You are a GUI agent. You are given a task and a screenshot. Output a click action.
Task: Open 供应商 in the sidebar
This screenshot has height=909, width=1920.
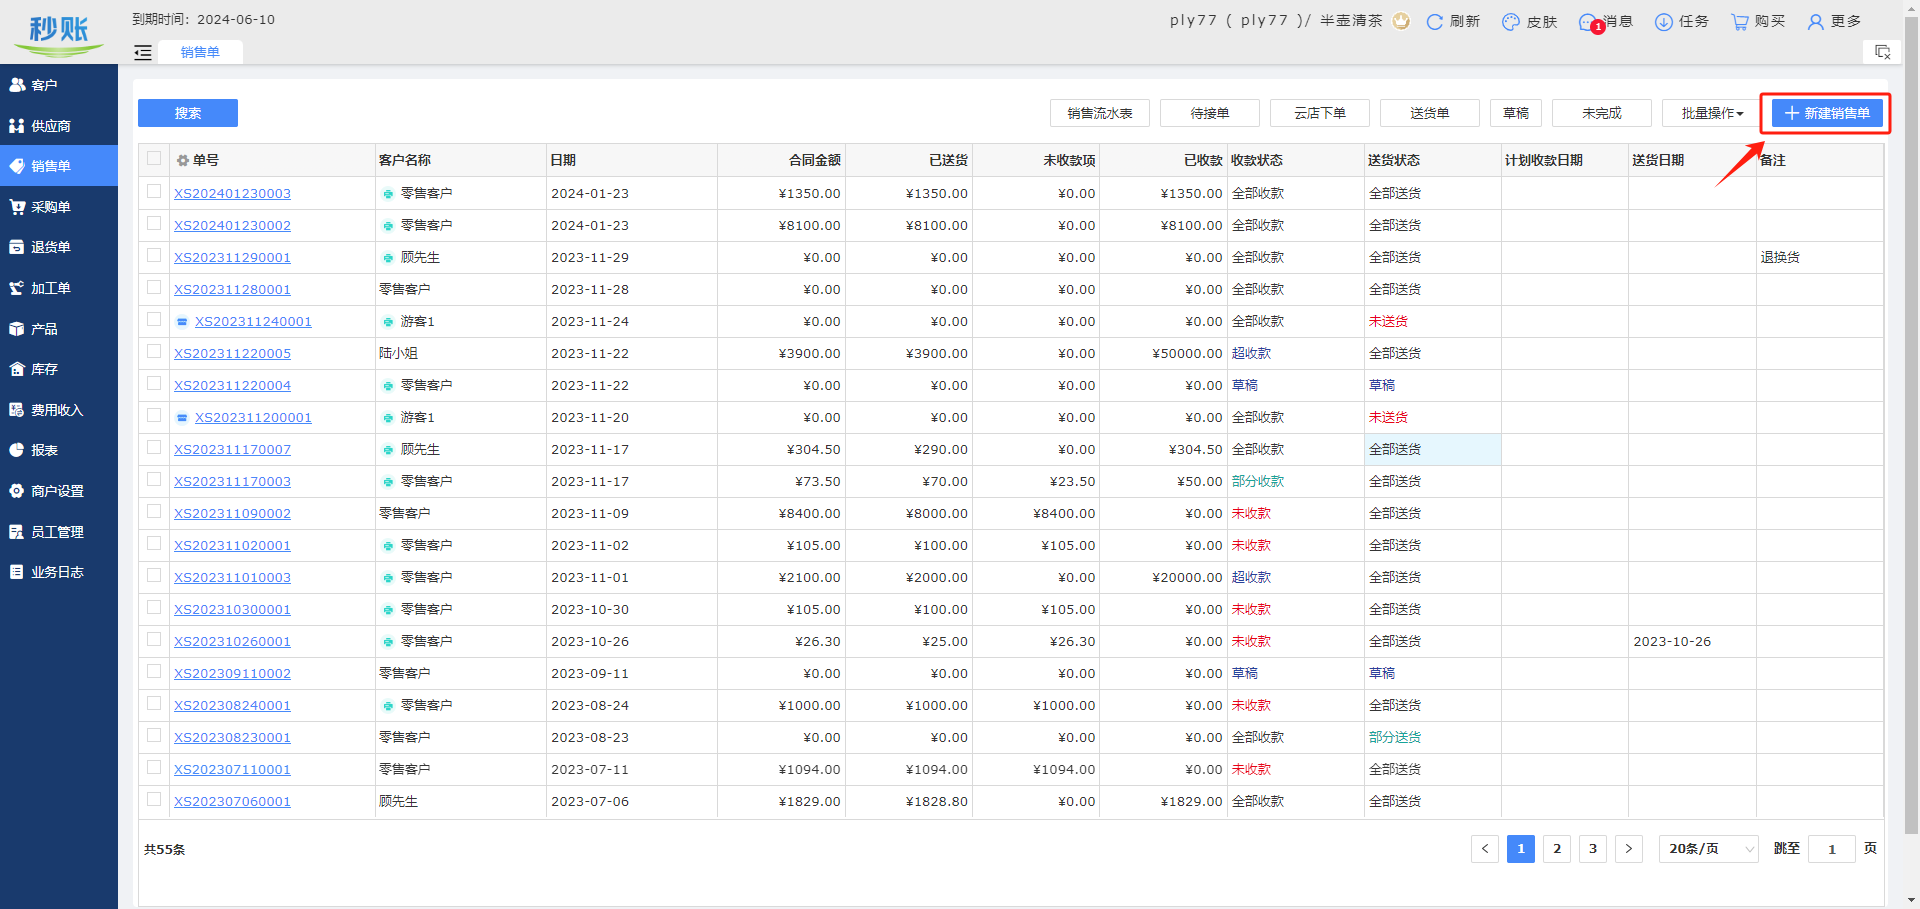point(59,126)
